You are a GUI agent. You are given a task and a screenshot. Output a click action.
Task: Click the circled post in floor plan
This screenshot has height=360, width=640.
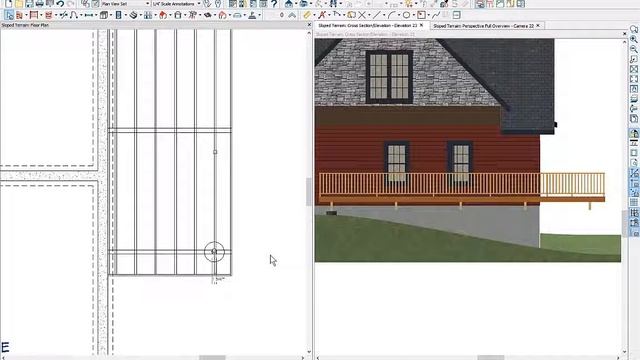214,252
